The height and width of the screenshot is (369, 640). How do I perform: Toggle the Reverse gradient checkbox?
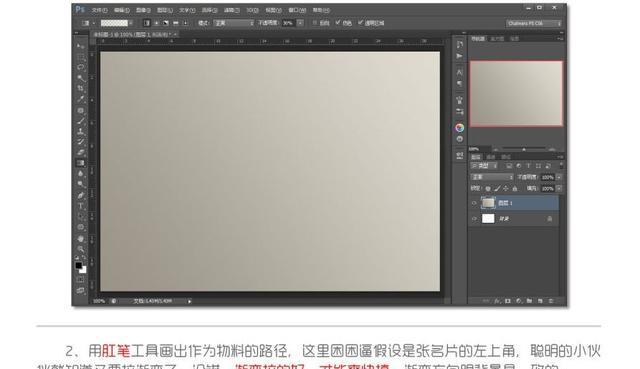coord(315,23)
